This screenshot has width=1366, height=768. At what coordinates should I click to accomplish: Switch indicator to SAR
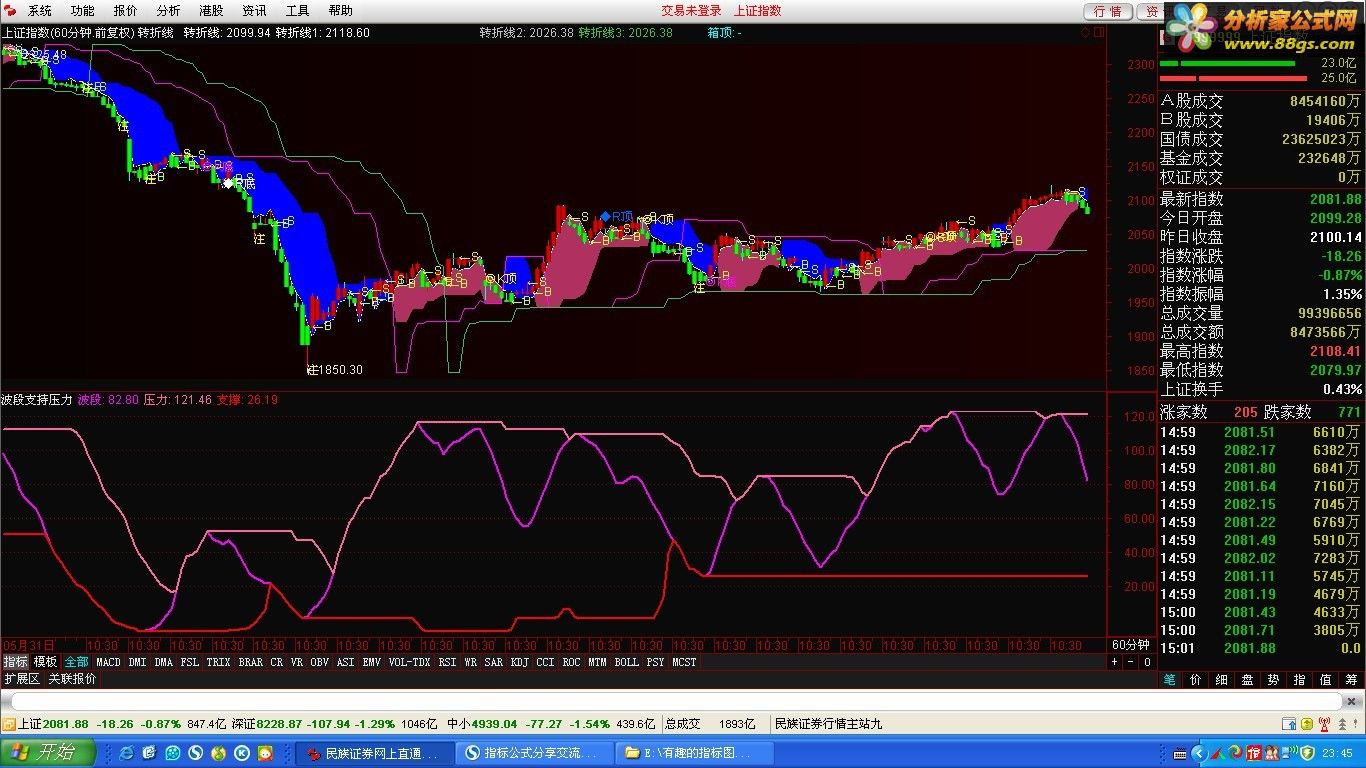tap(494, 662)
